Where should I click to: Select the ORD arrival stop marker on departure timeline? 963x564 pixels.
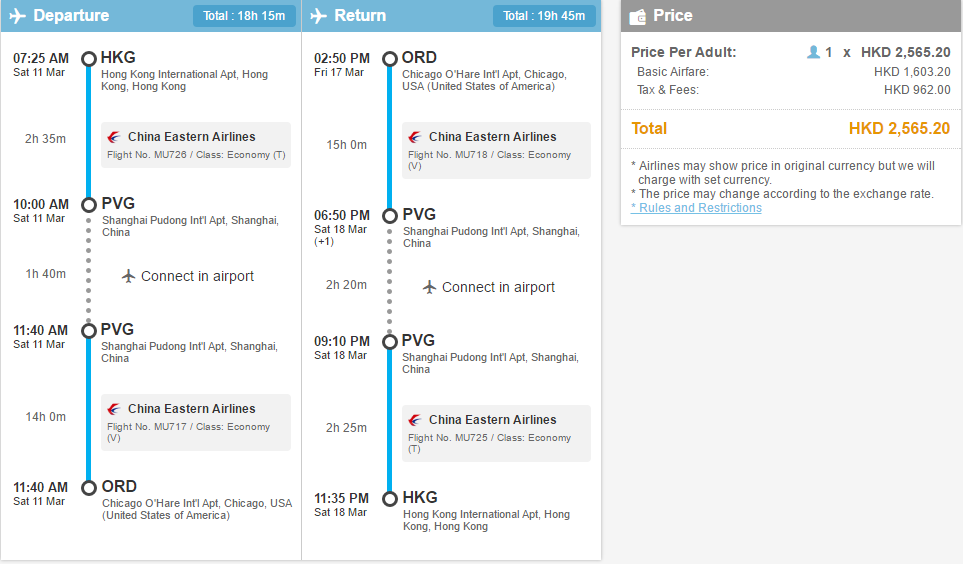pos(89,487)
